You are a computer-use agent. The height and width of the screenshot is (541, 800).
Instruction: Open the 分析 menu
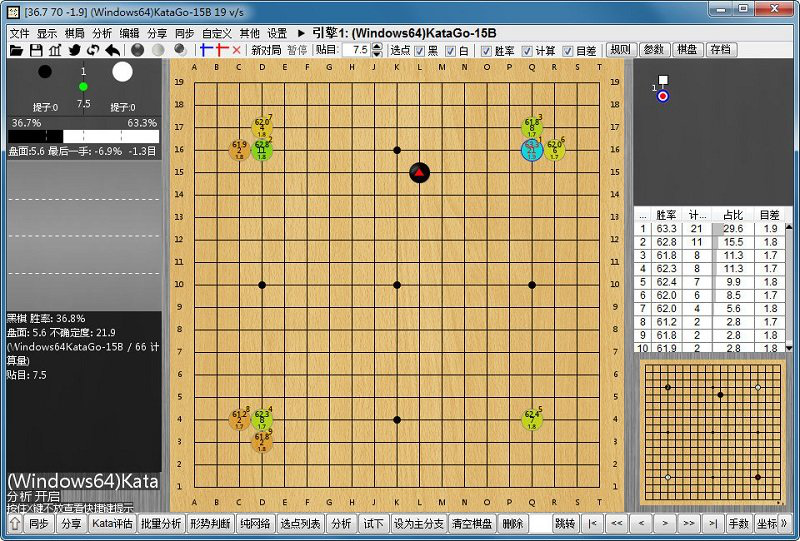click(102, 33)
